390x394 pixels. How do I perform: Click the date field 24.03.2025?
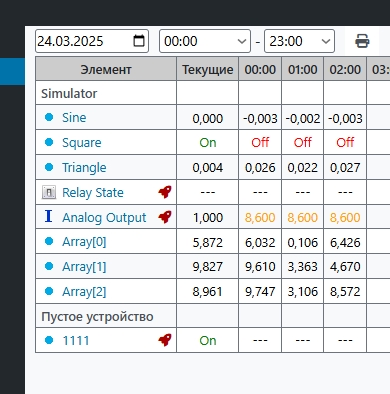tap(92, 41)
